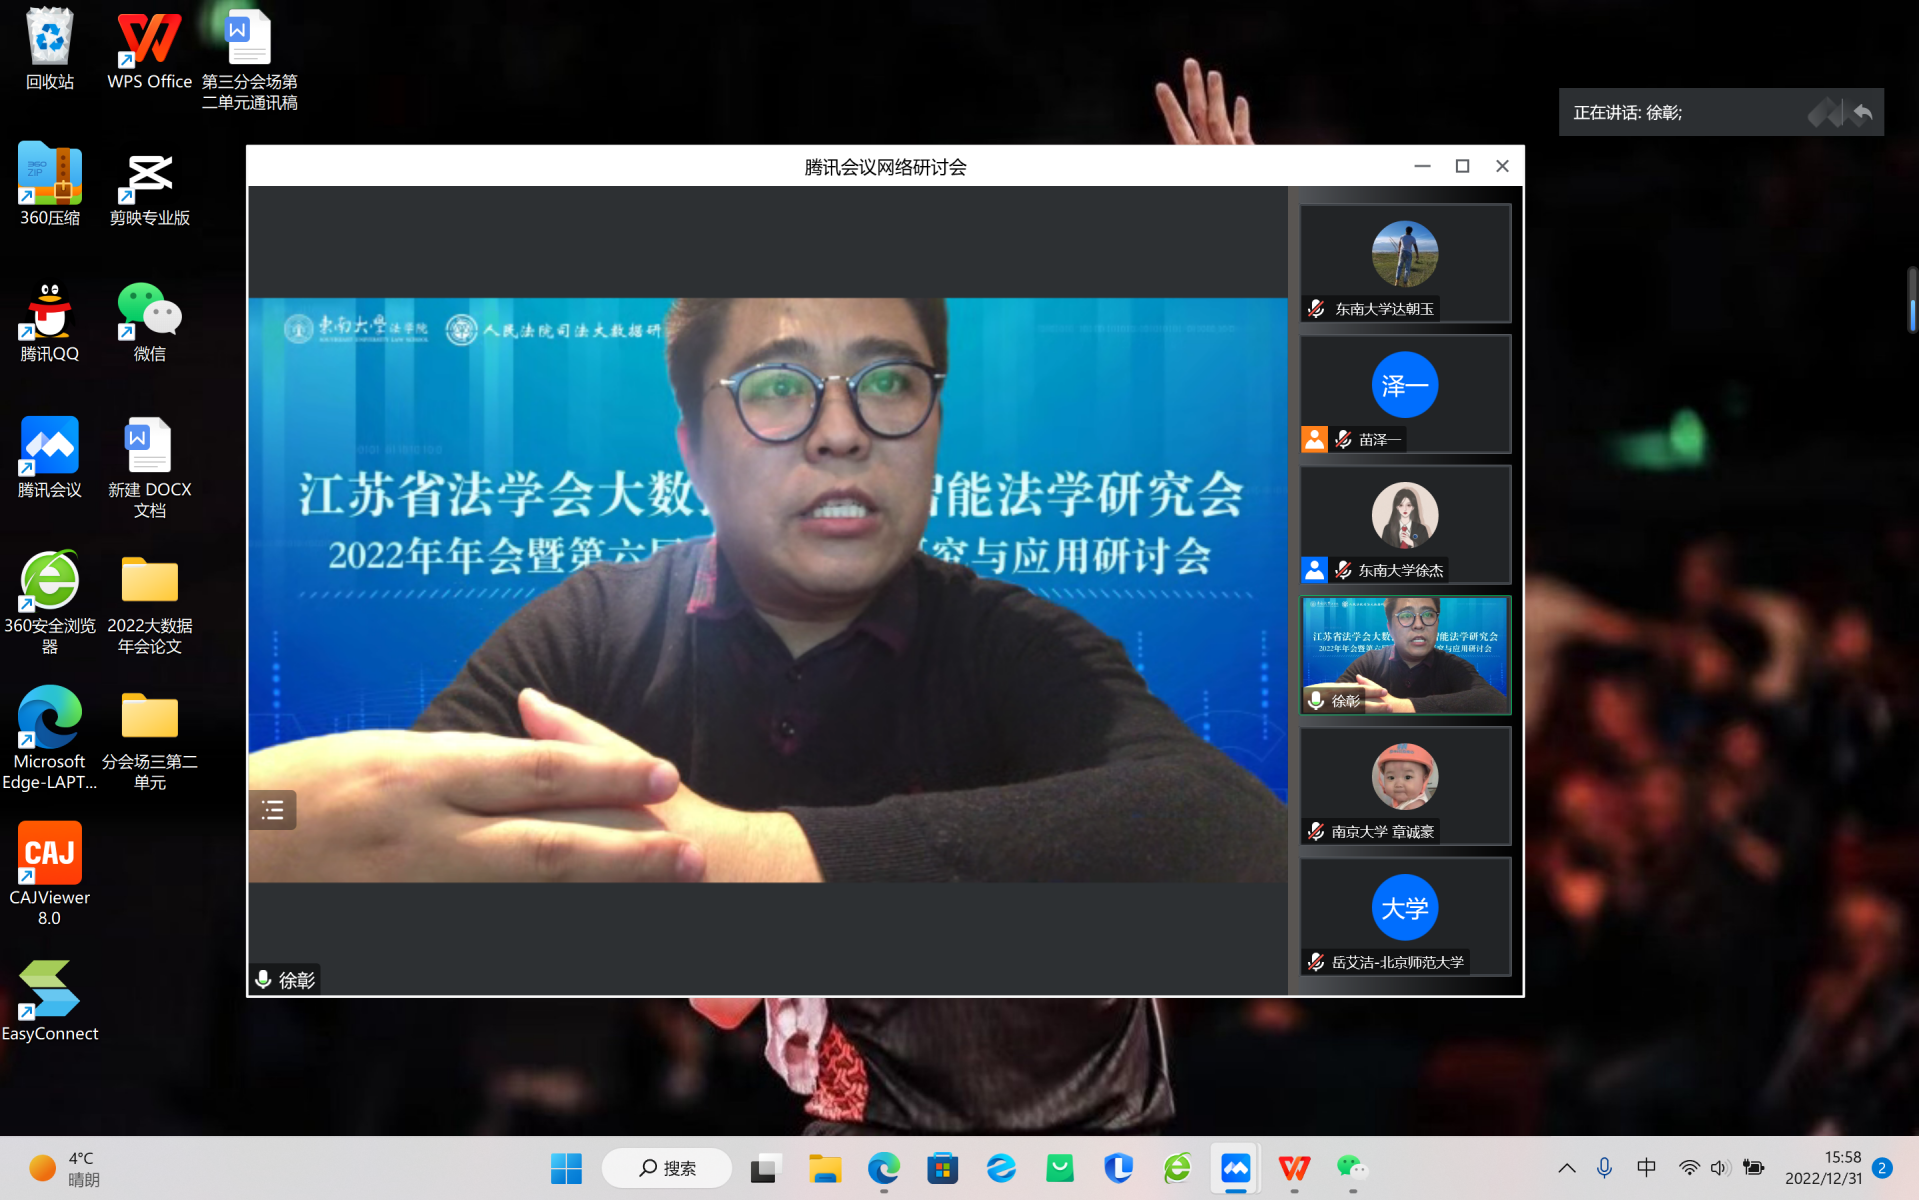The image size is (1919, 1200).
Task: Select 徐彰 video thumbnail in sidebar
Action: click(1404, 655)
